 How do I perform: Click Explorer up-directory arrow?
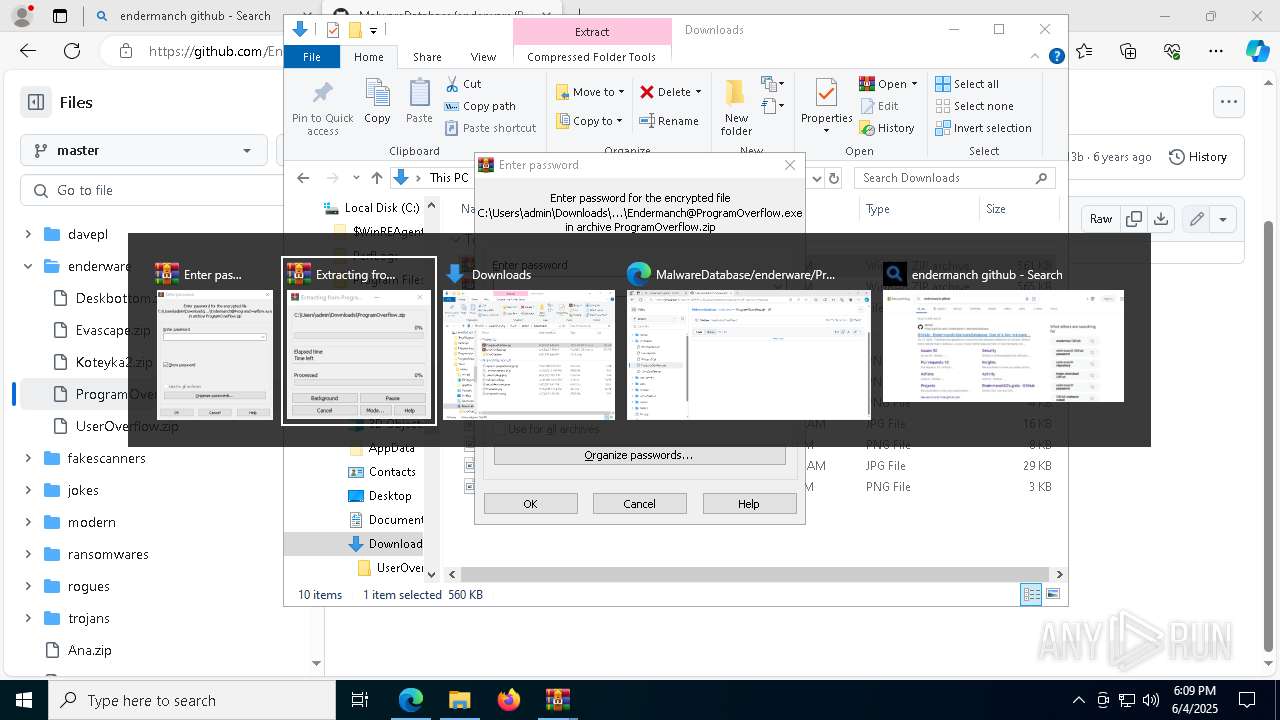[376, 178]
